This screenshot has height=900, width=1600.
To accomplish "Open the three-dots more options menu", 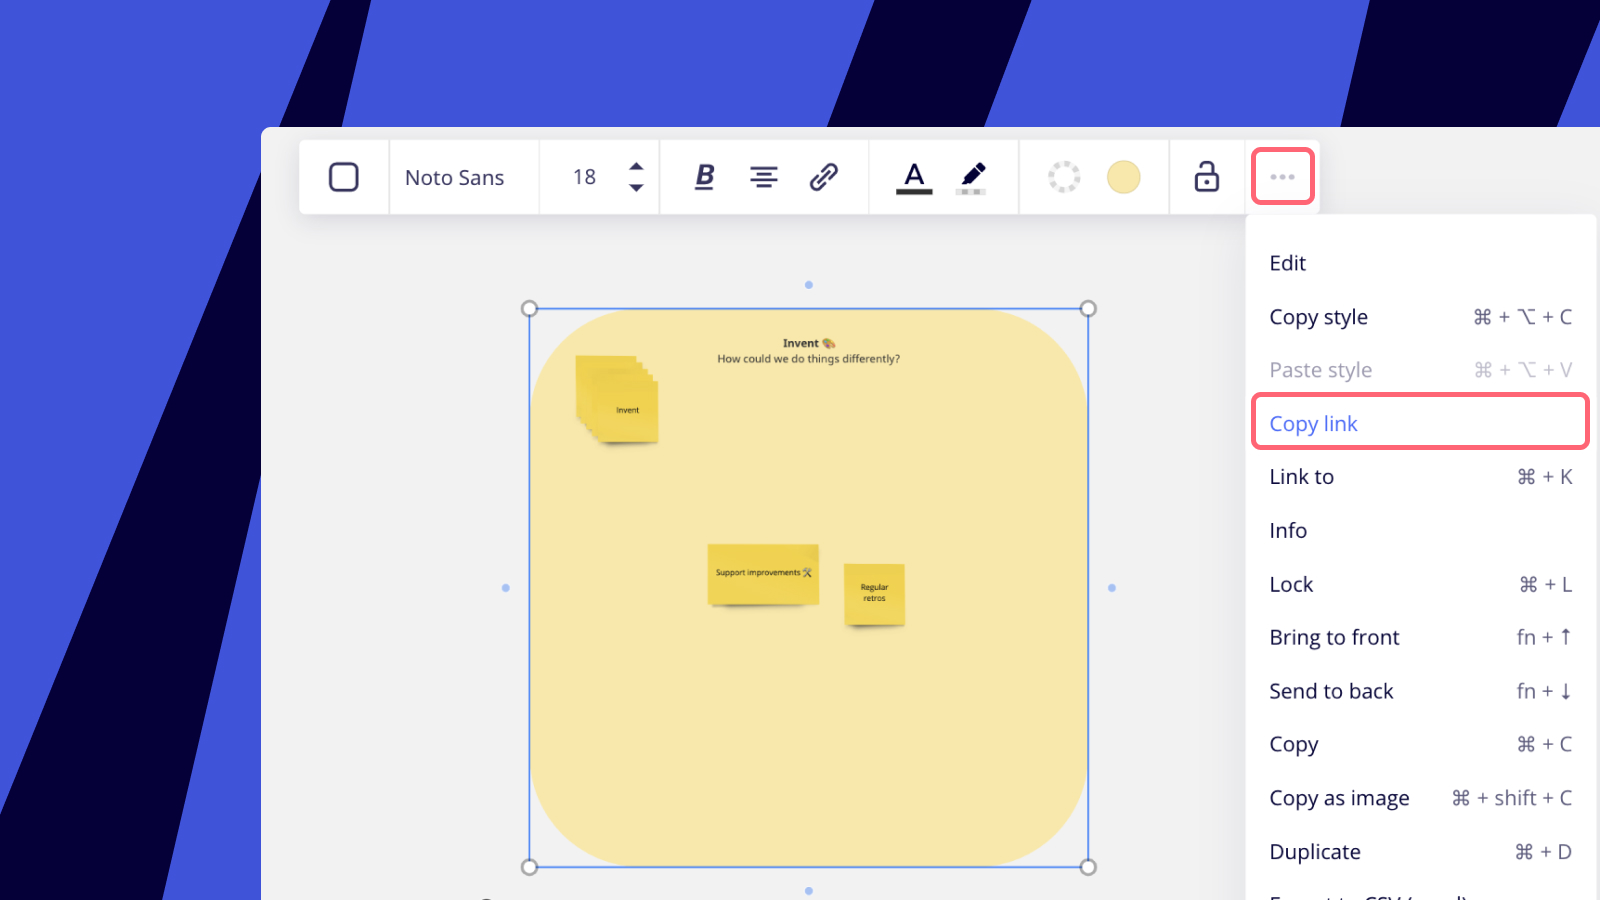I will pos(1282,177).
